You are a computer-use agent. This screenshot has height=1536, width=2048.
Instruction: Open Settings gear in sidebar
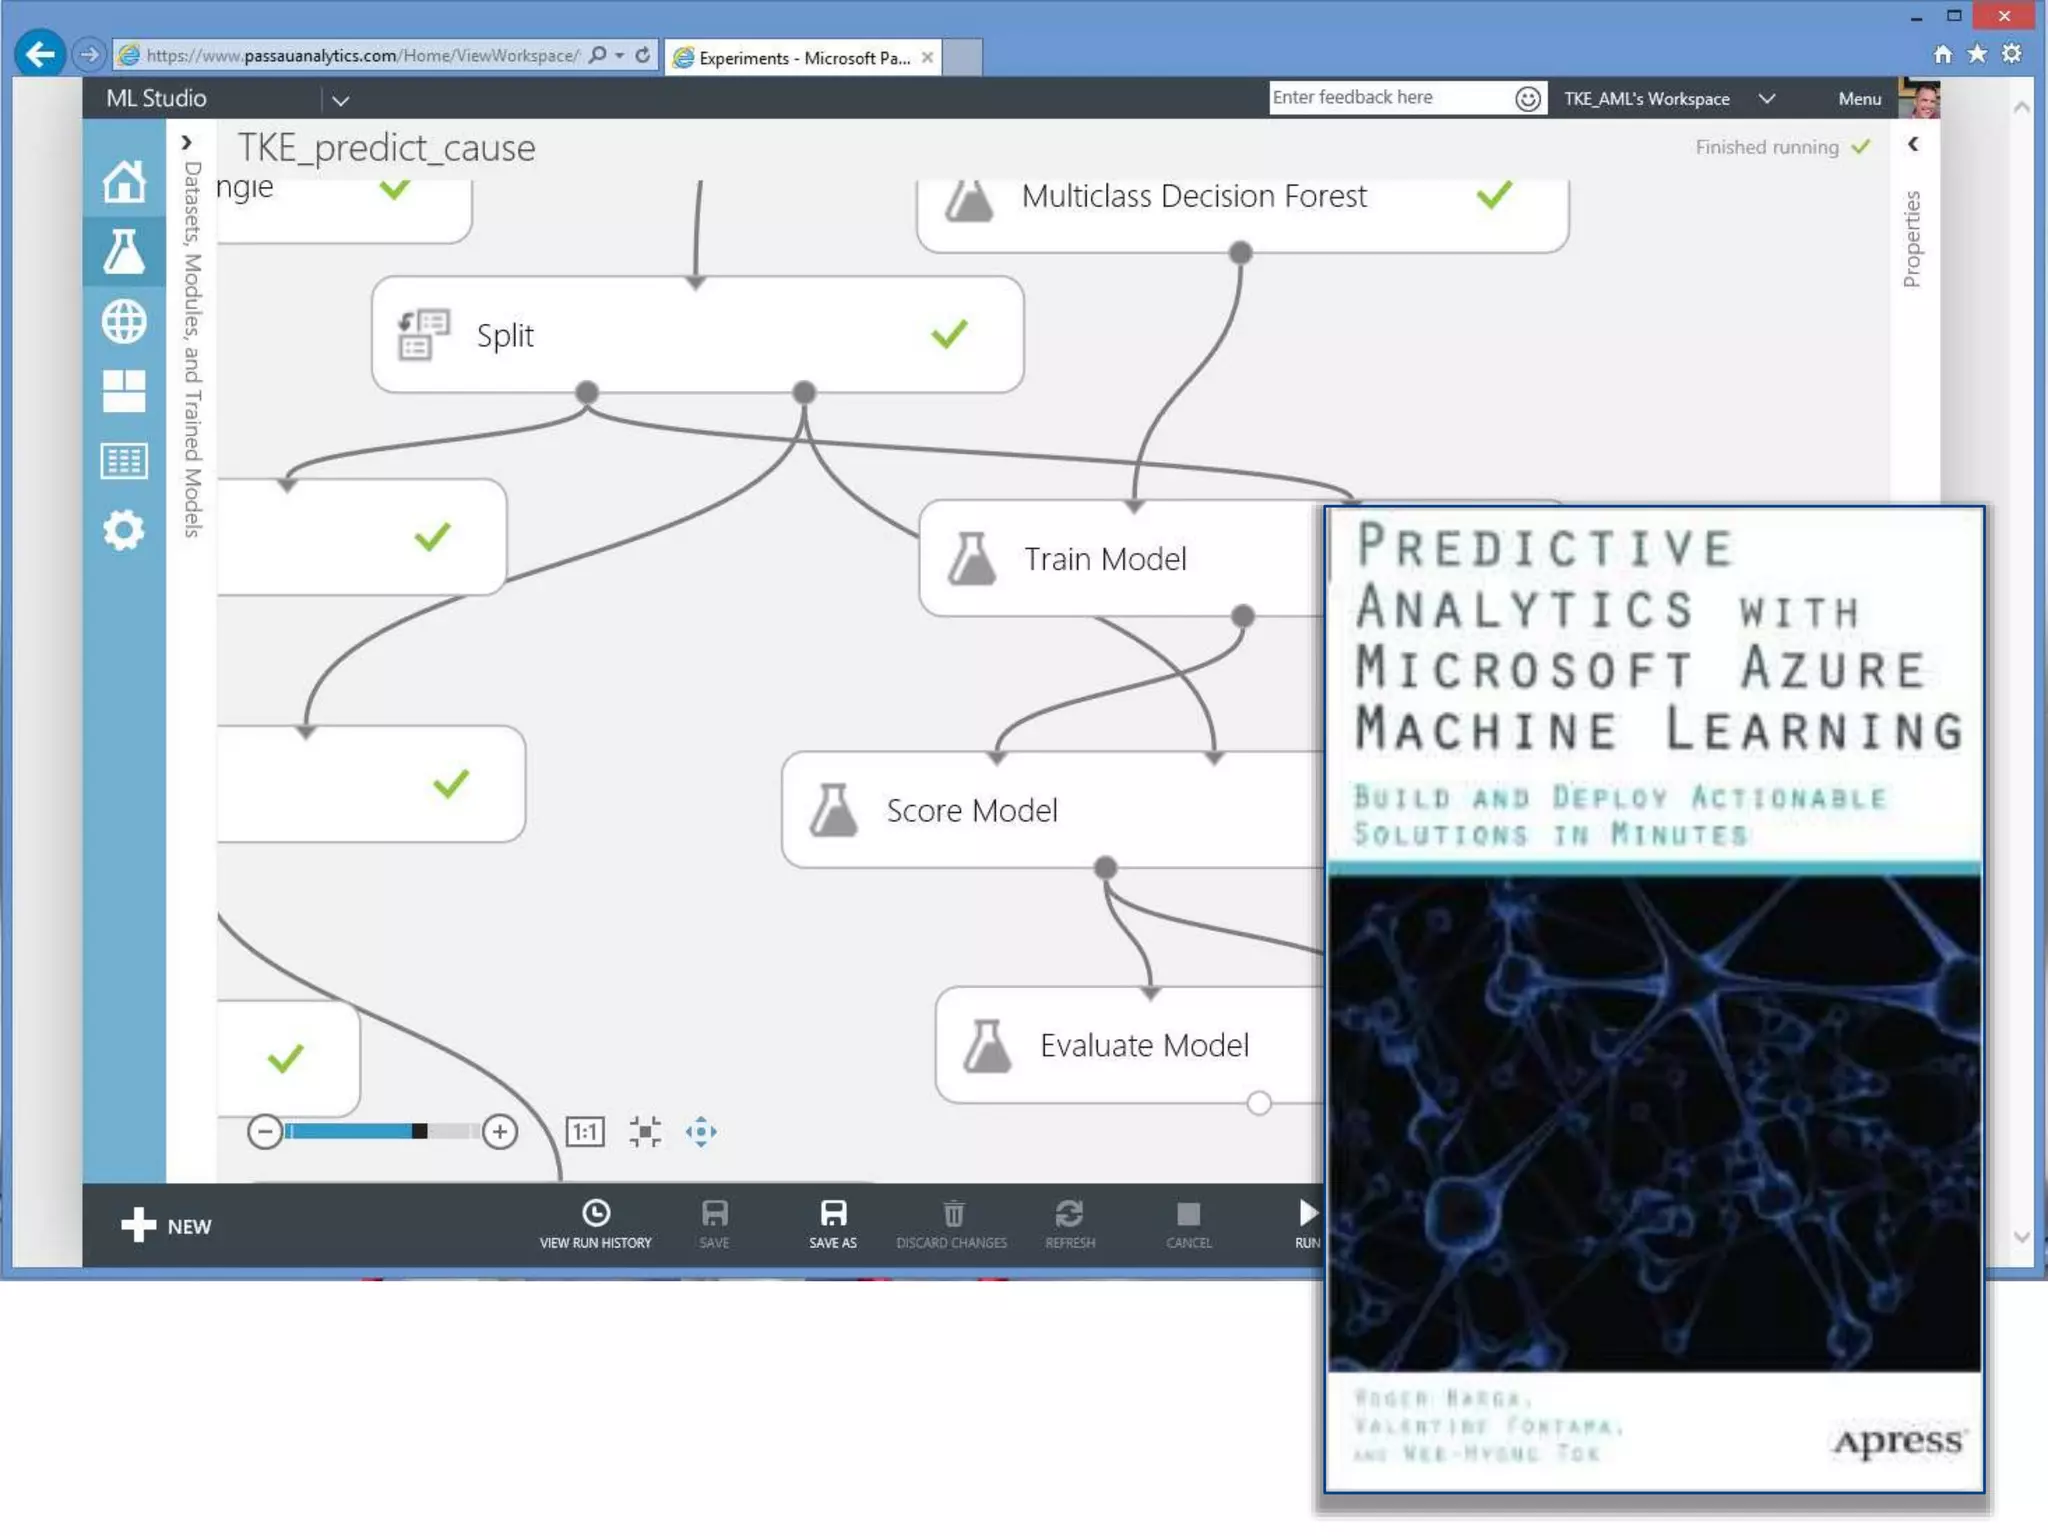[x=124, y=530]
